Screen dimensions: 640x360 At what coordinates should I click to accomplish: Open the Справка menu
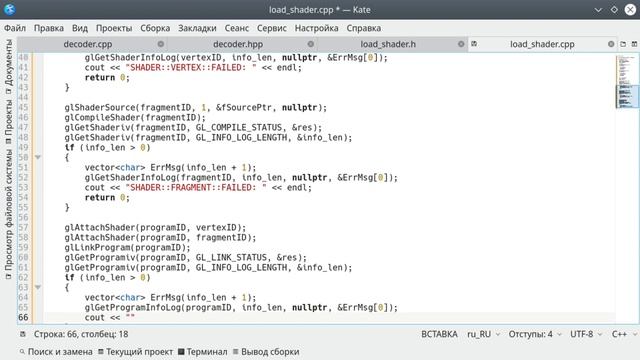click(x=364, y=28)
